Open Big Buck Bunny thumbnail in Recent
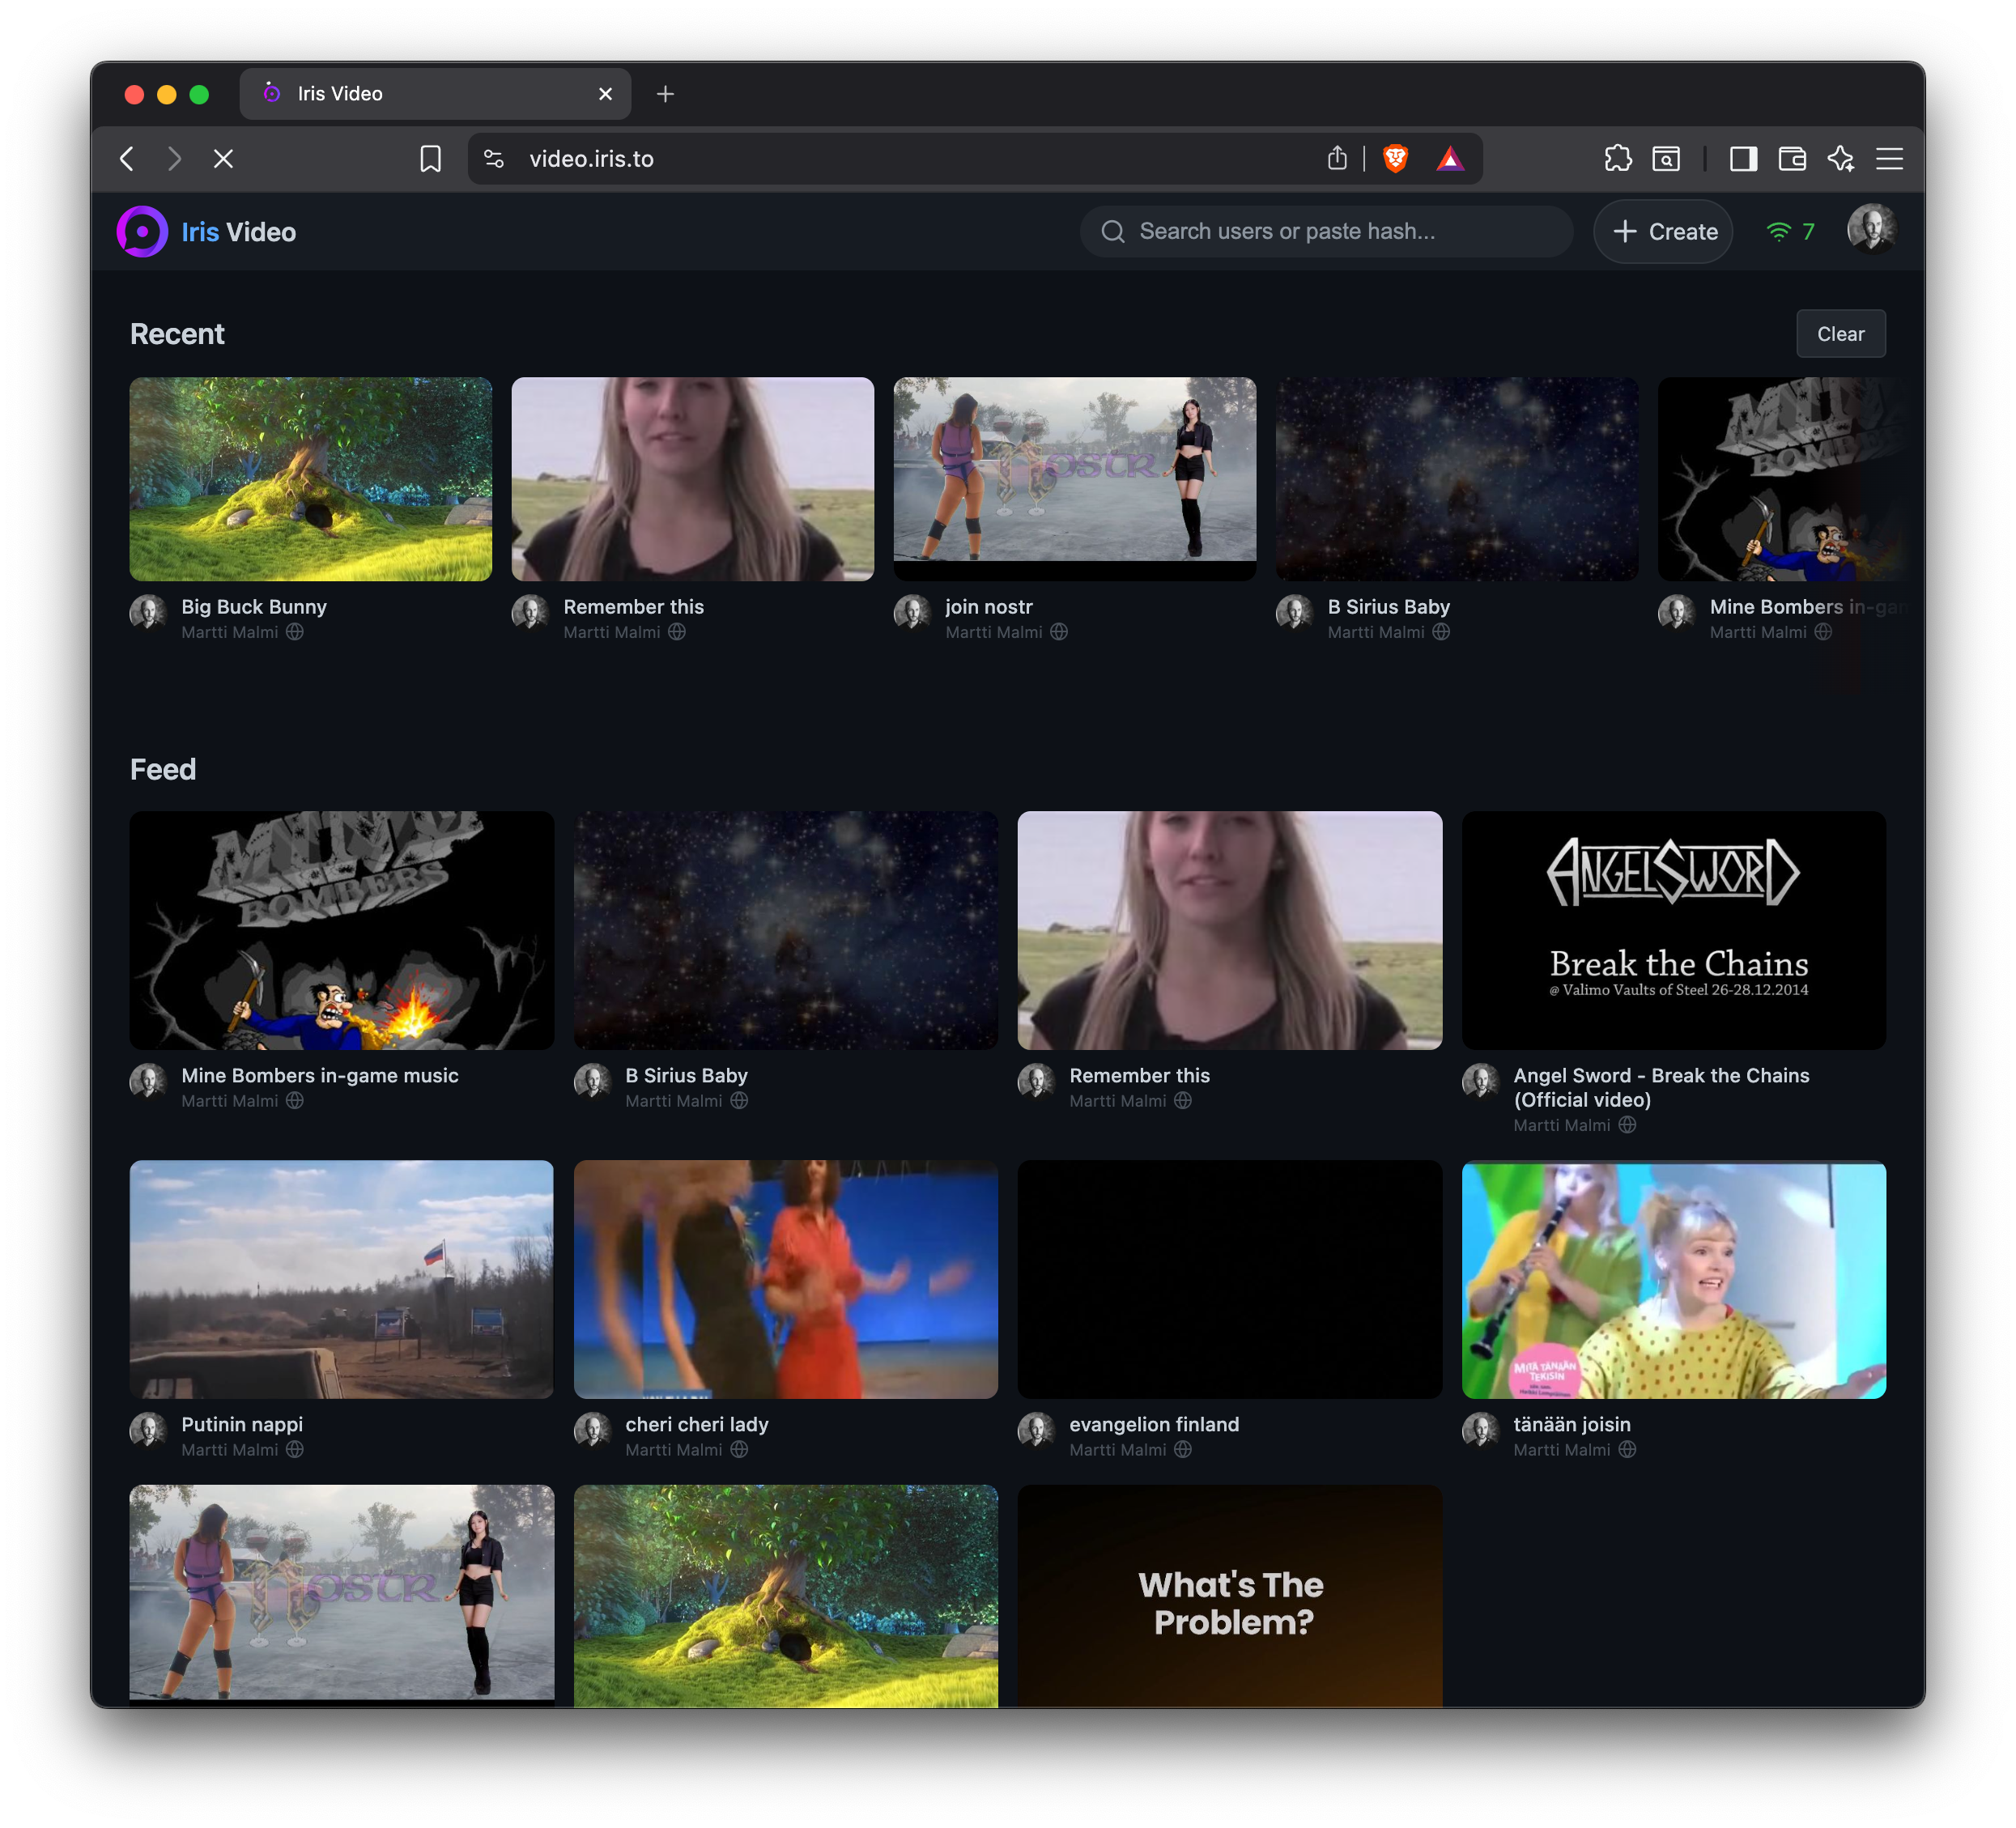Screen dimensions: 2016x1828 (x=310, y=479)
